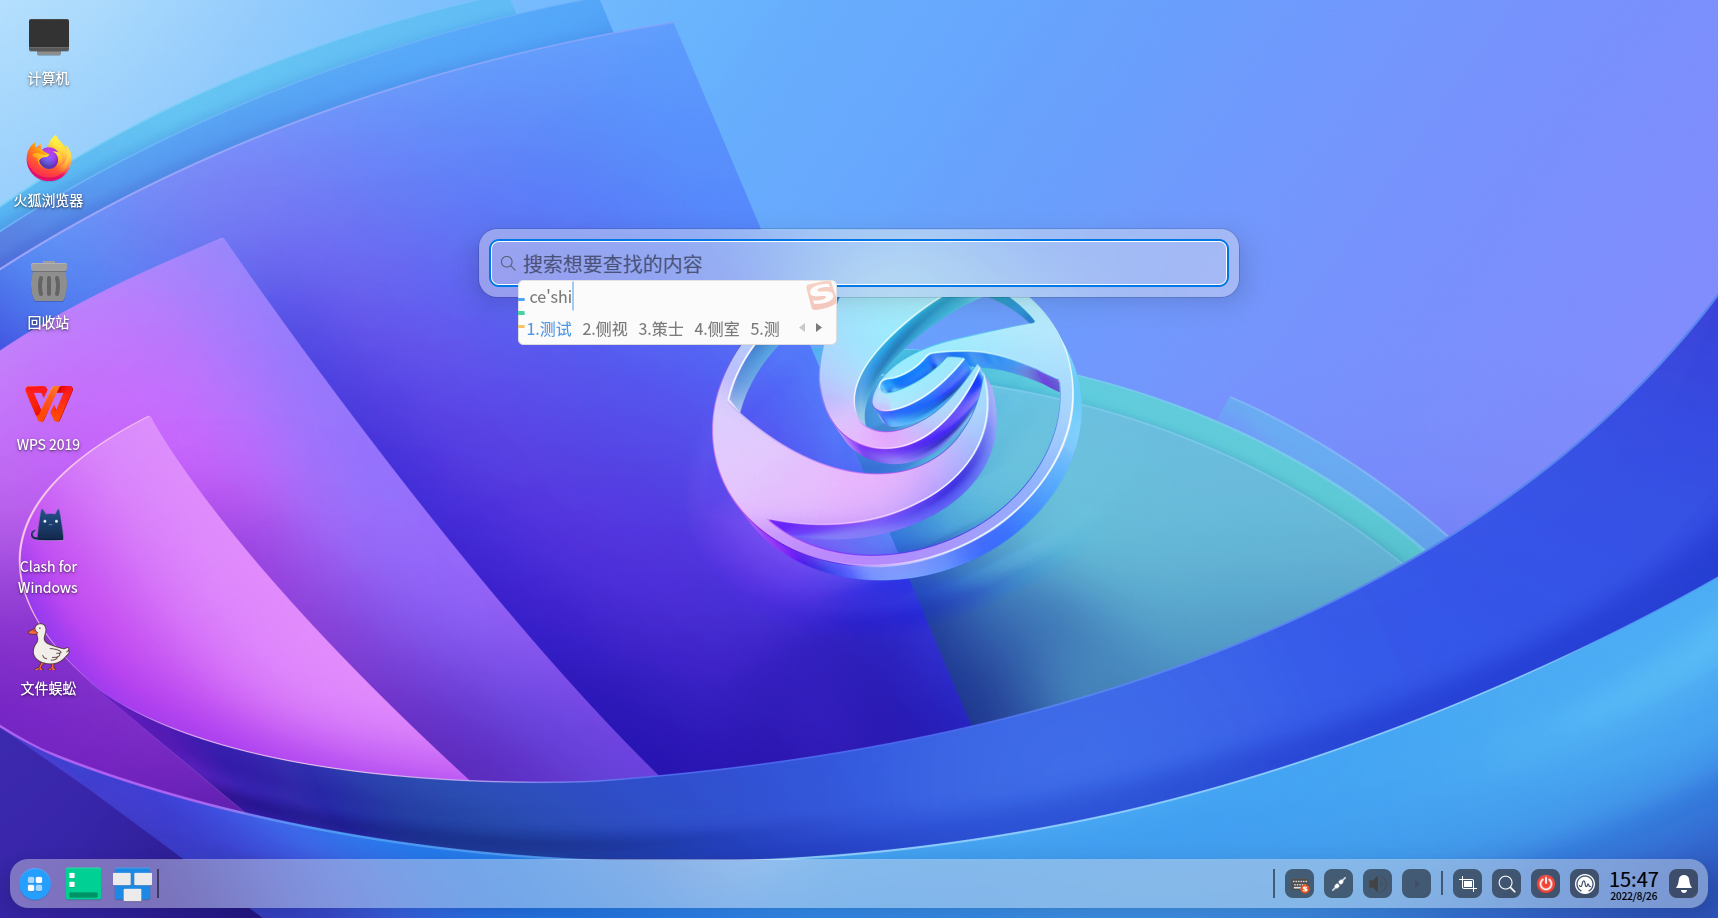
Task: Open the multitasking view taskbar icon
Action: (132, 884)
